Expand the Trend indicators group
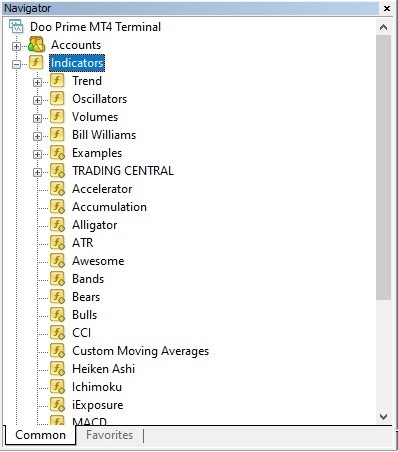398x452 pixels. pos(37,82)
